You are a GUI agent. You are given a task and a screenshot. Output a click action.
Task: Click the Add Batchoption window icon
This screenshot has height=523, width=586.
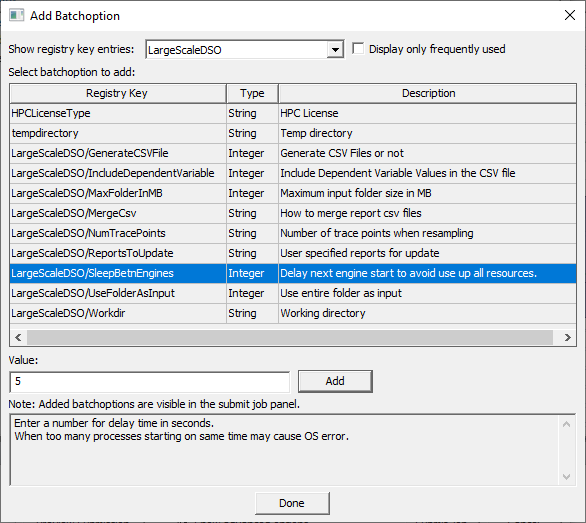(16, 15)
